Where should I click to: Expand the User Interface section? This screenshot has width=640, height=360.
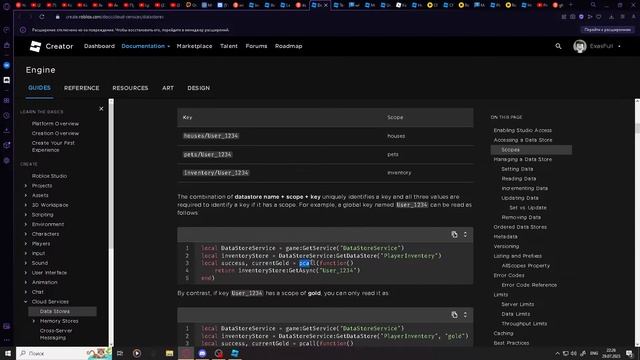[26, 273]
